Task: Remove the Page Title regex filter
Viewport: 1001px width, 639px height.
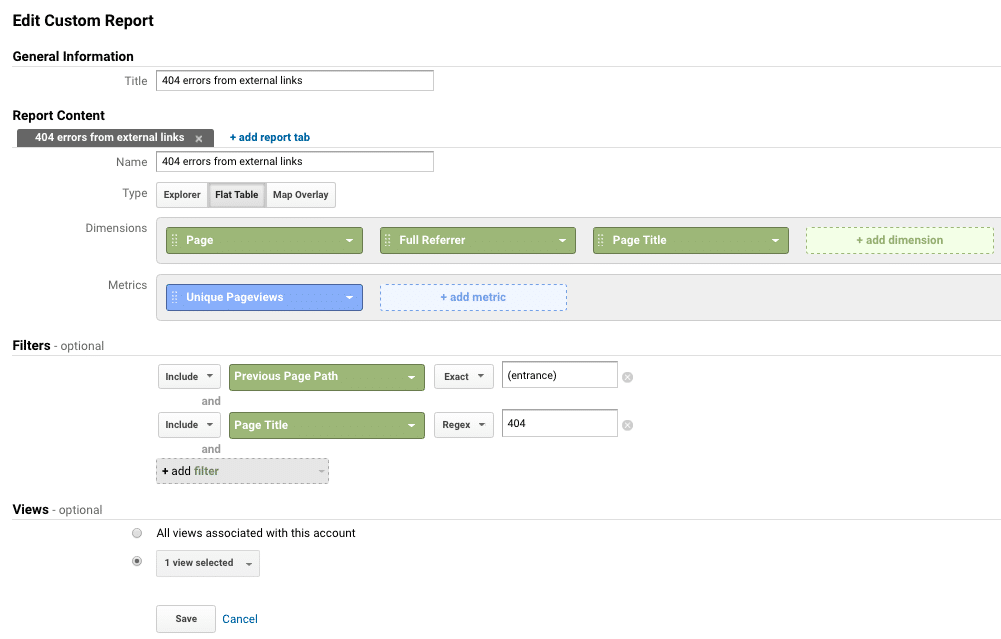Action: pyautogui.click(x=628, y=424)
